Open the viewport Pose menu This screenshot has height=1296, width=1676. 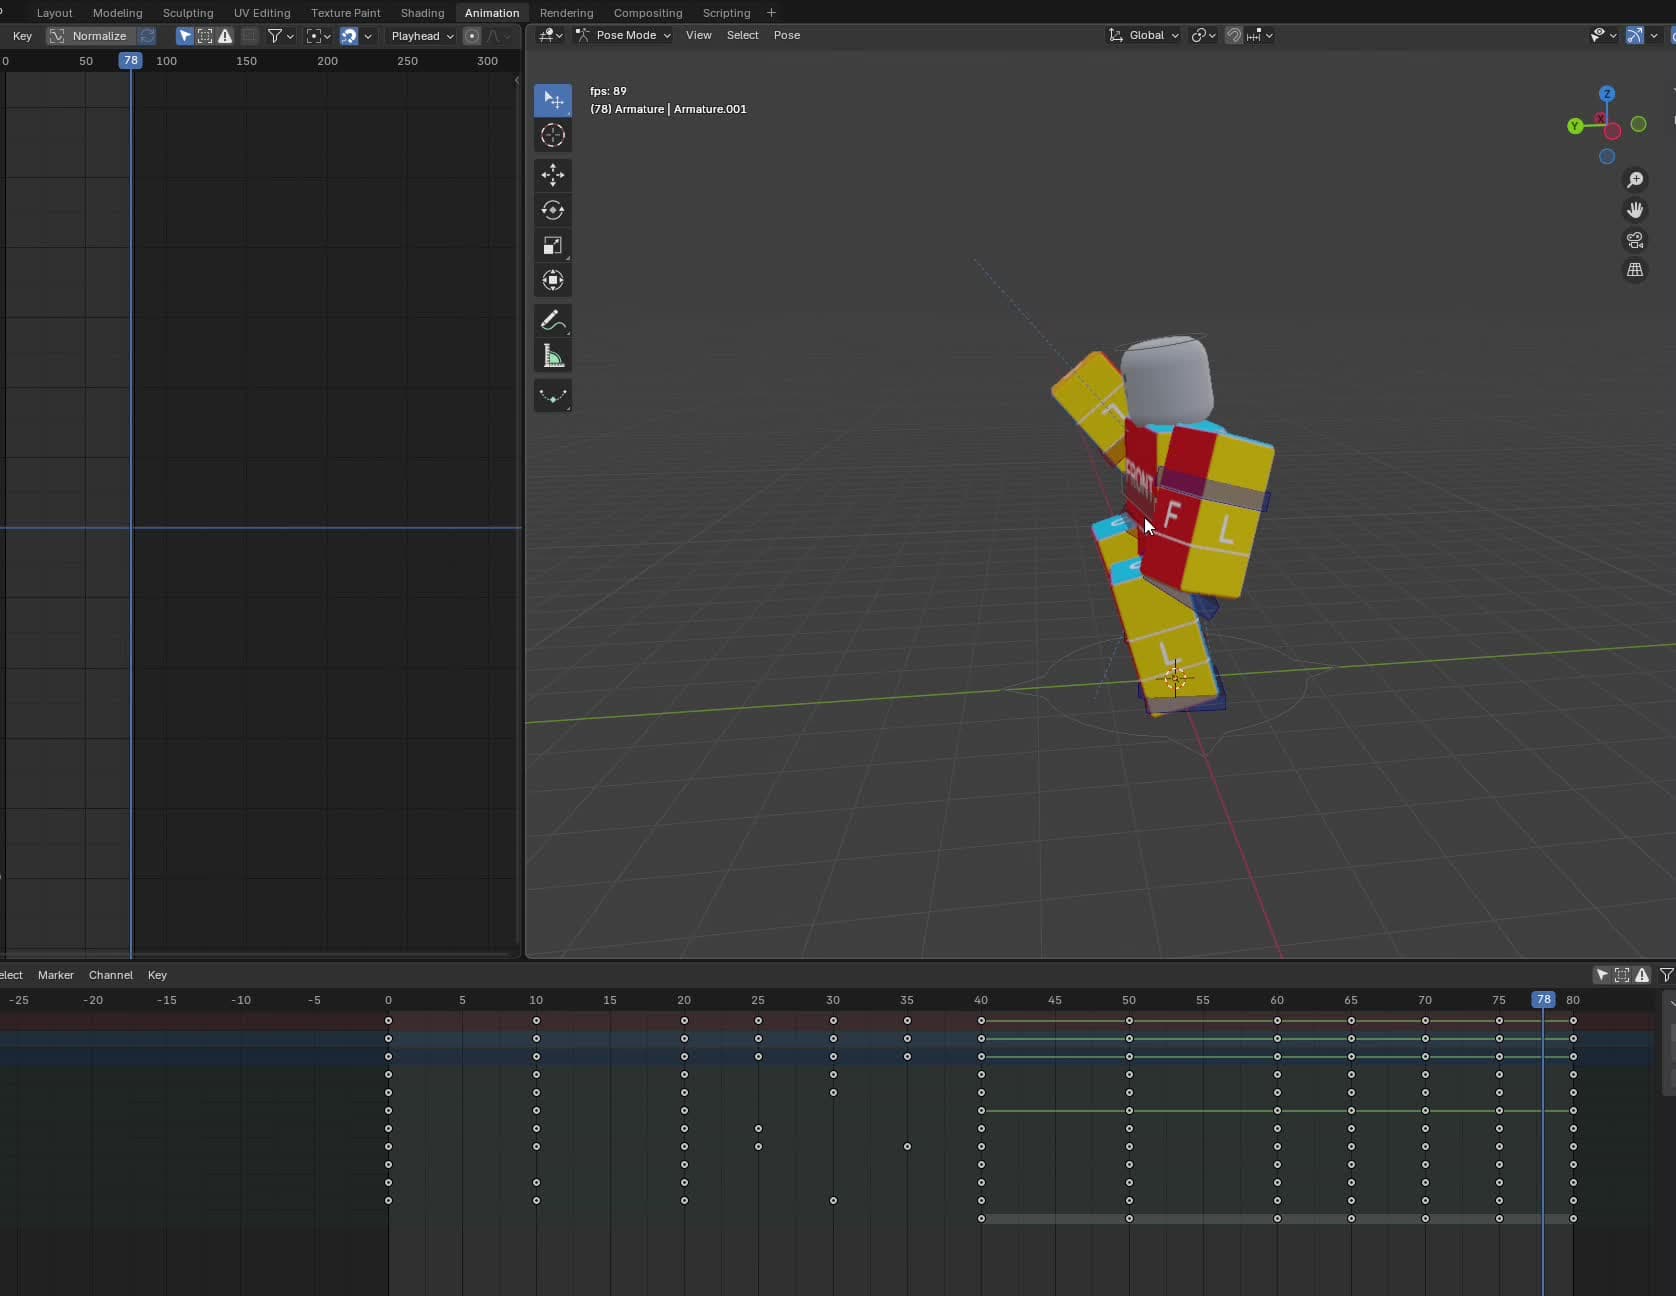[x=787, y=35]
